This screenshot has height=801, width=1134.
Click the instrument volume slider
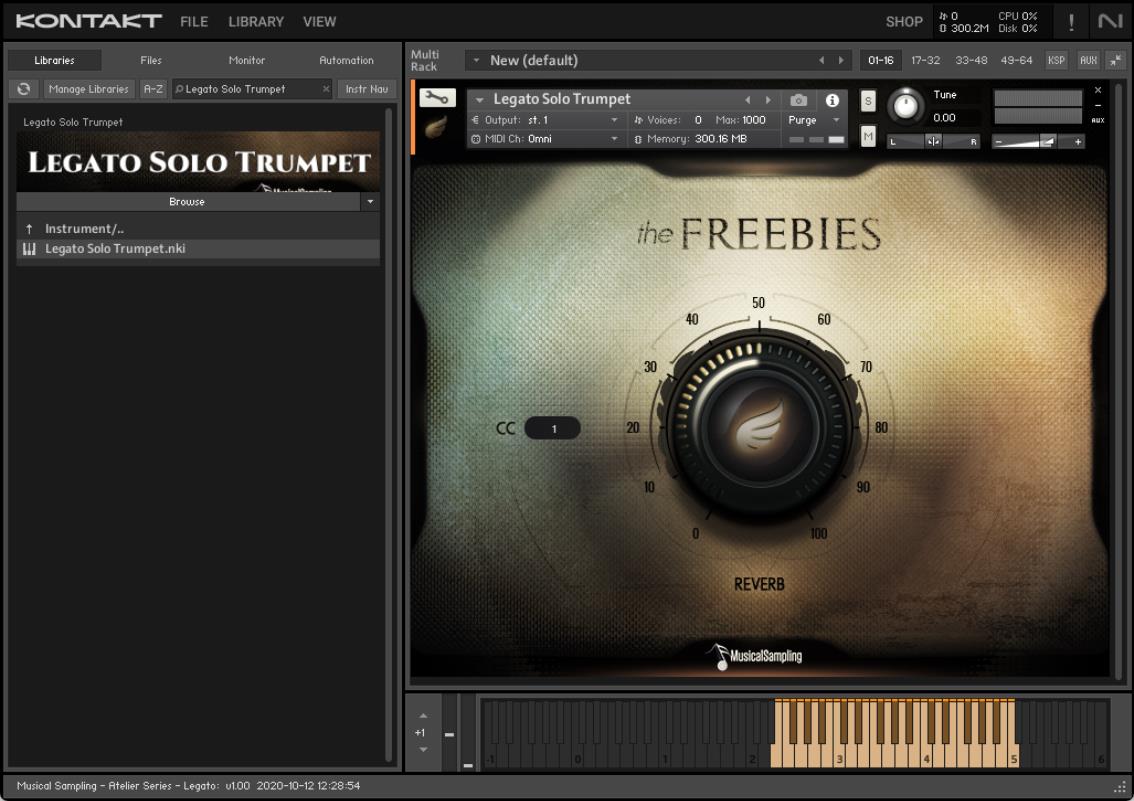1038,142
